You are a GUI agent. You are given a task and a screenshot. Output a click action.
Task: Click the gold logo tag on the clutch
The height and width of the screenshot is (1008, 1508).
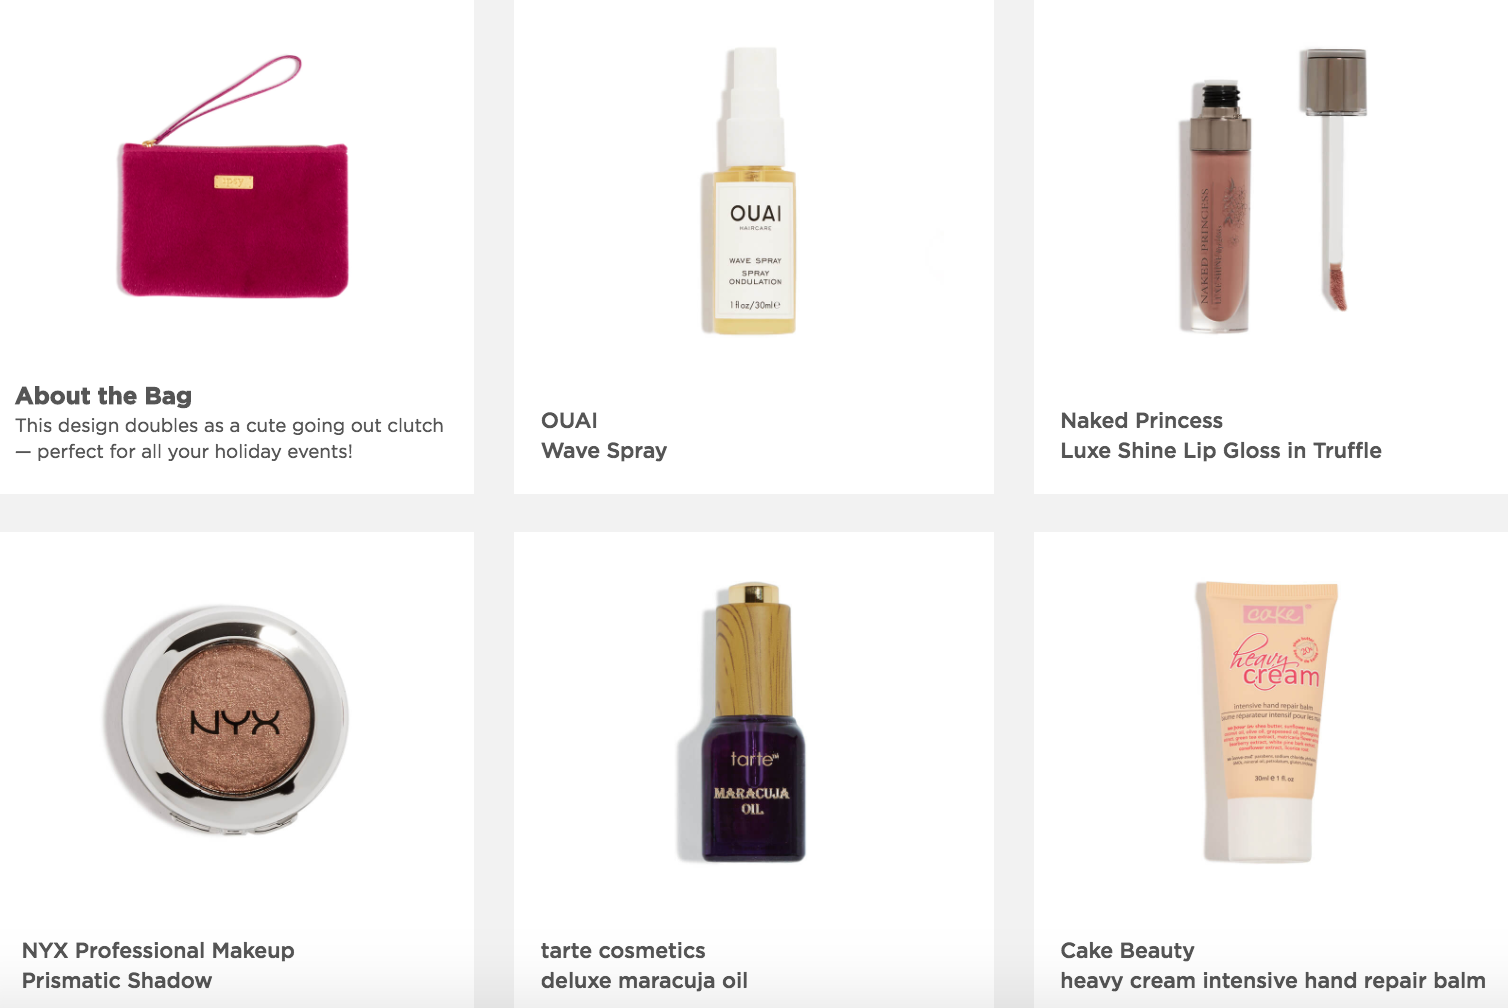pos(234,182)
